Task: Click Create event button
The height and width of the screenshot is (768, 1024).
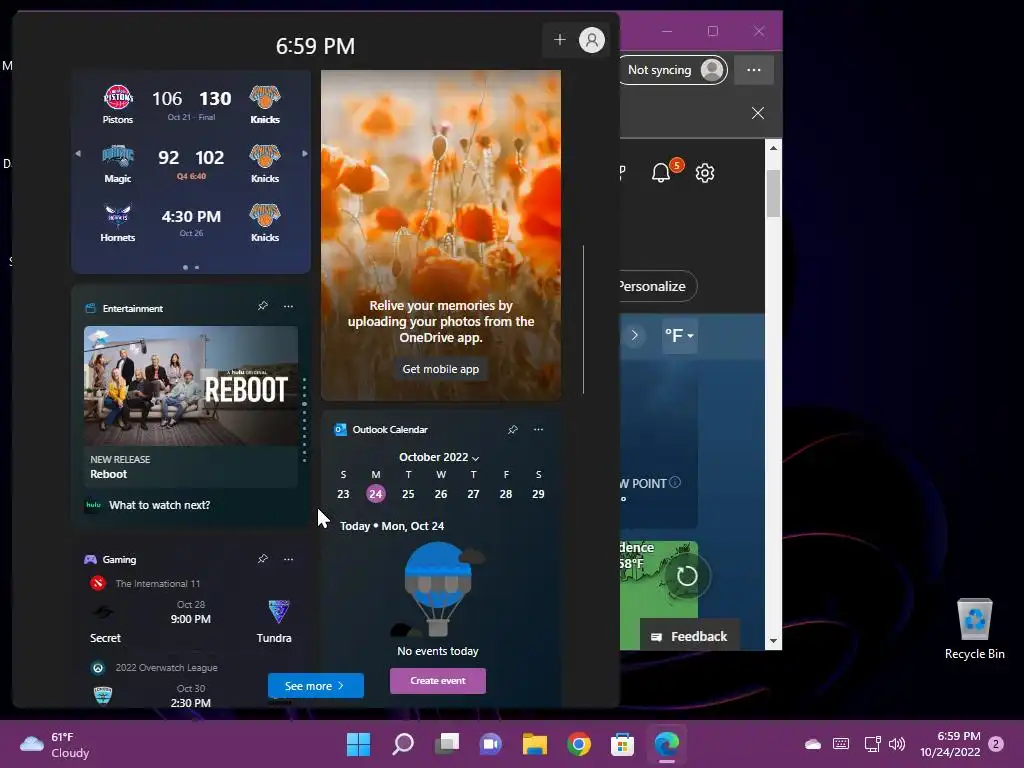Action: 438,680
